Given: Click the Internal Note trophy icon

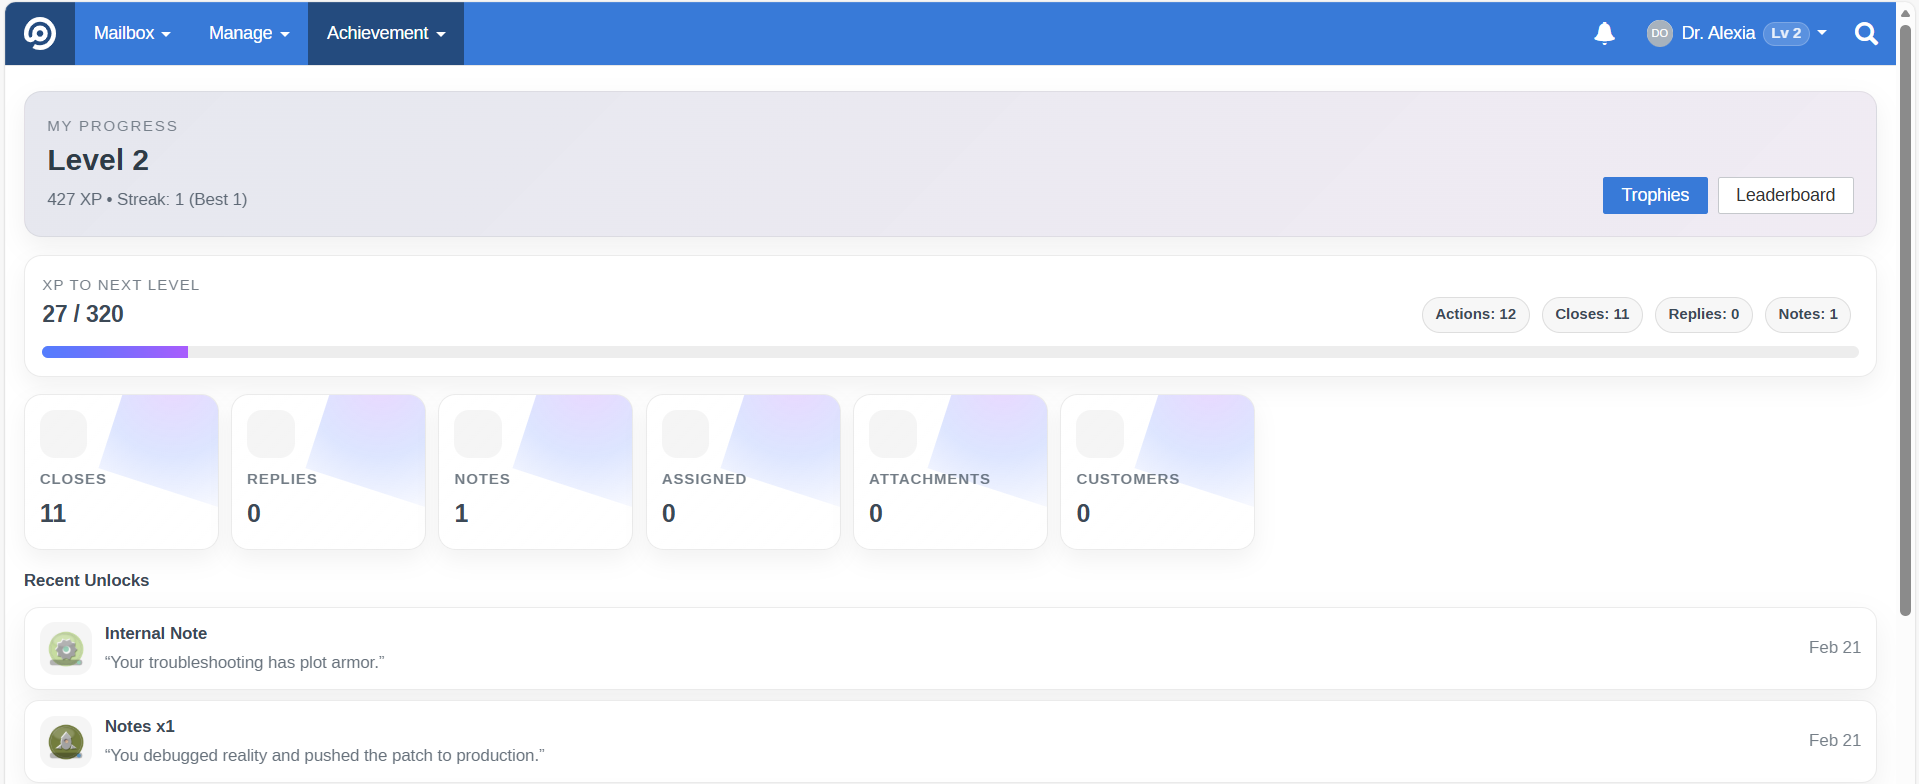Looking at the screenshot, I should coord(66,649).
